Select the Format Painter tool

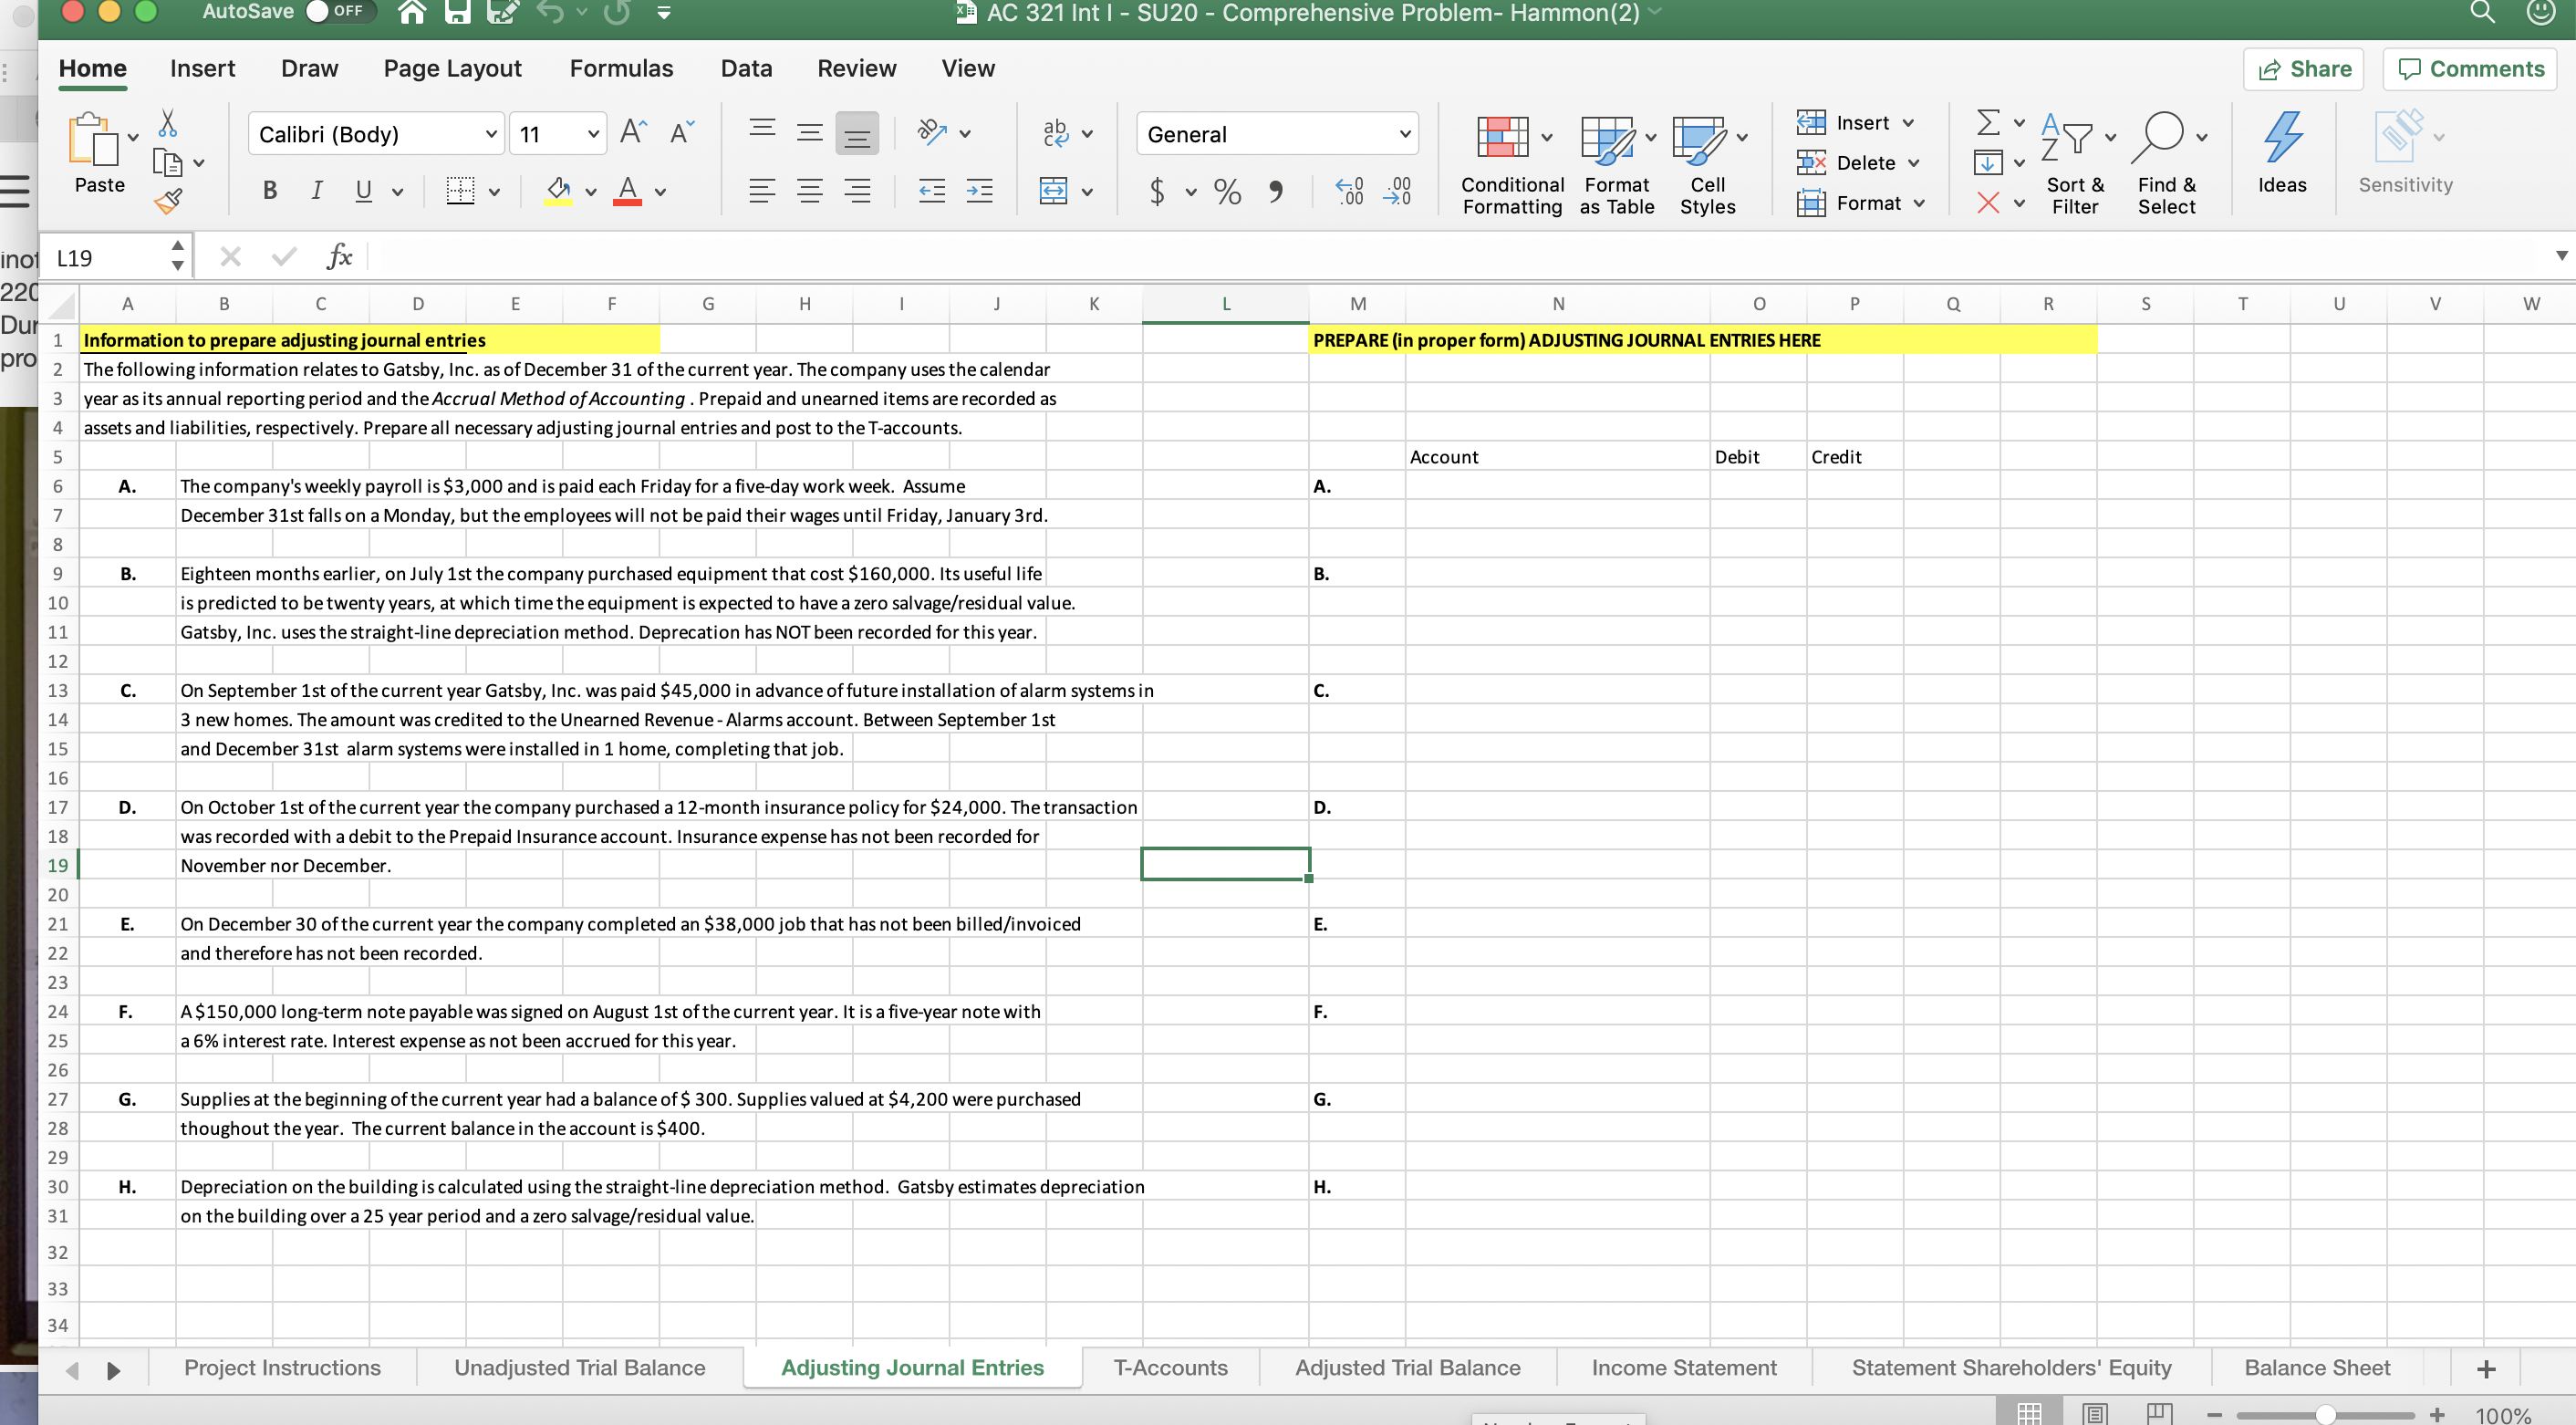click(x=168, y=199)
